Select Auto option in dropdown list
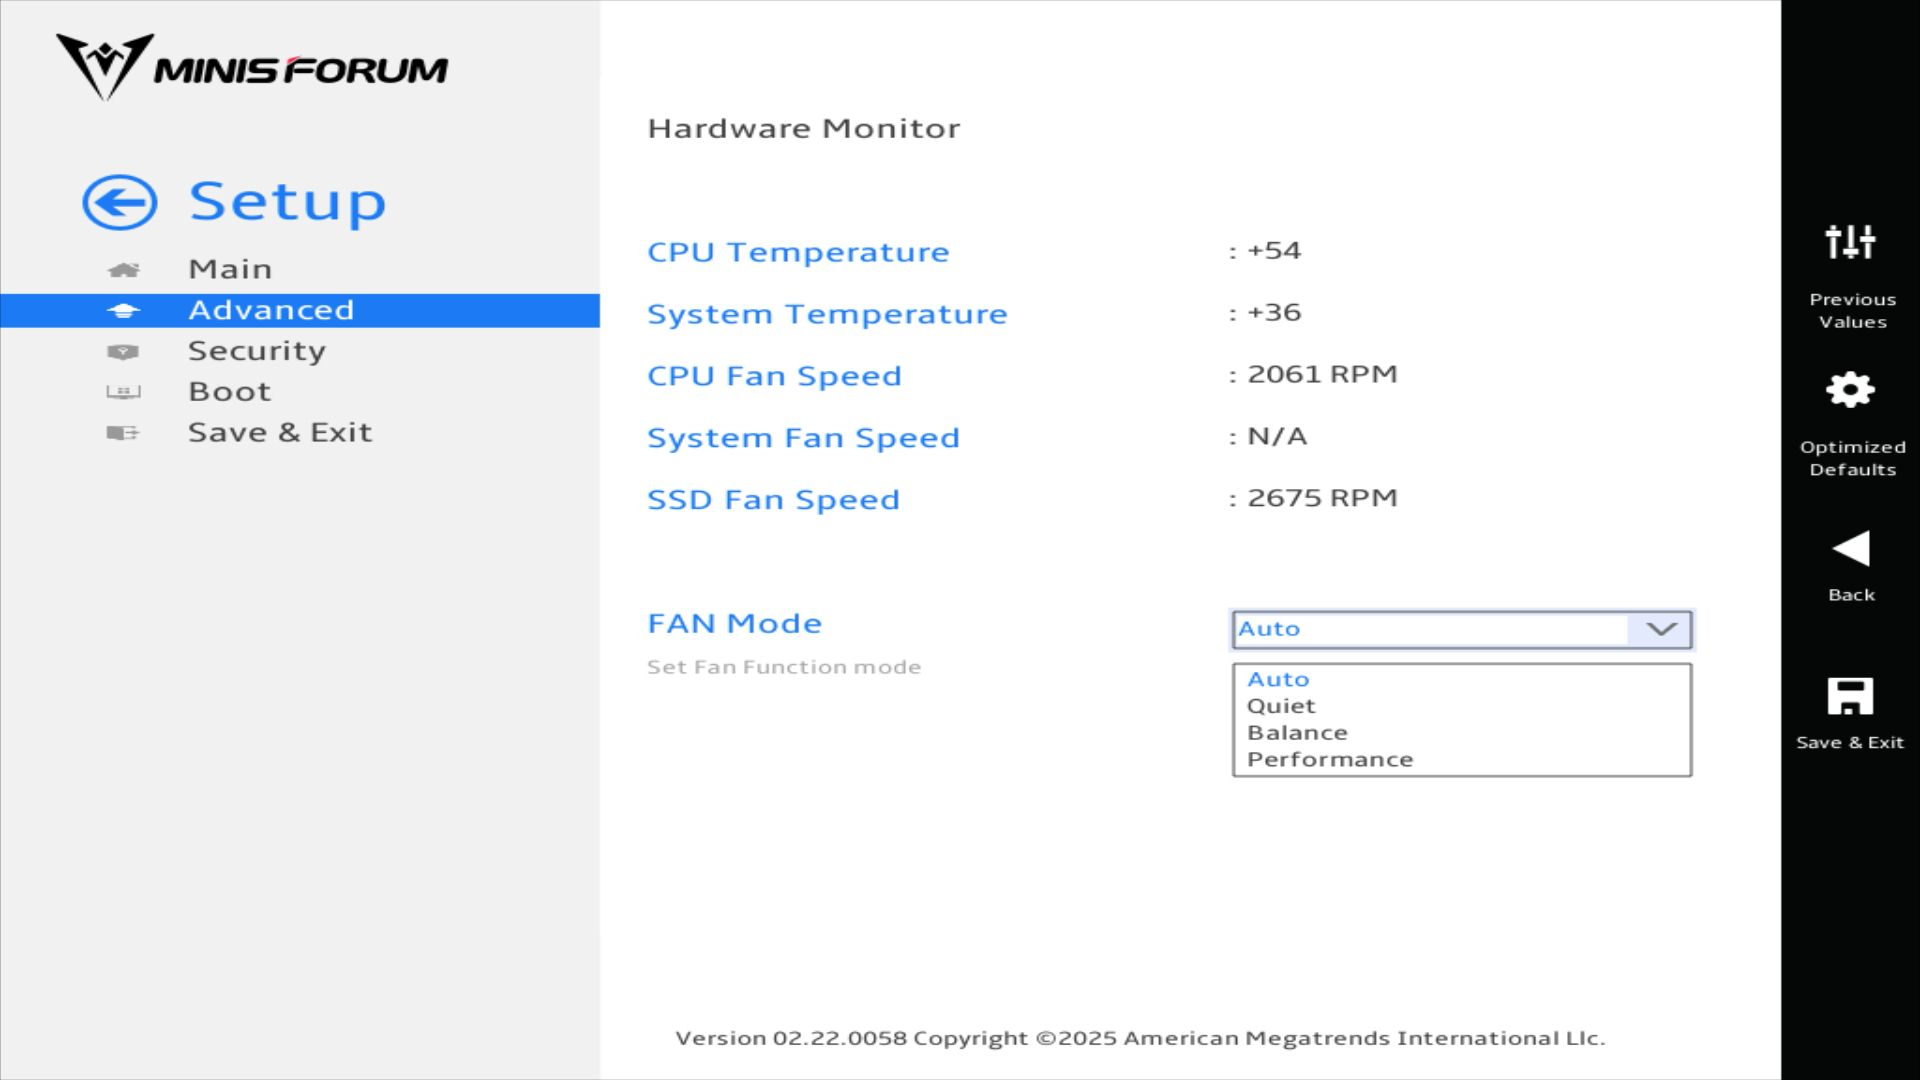 (1277, 679)
